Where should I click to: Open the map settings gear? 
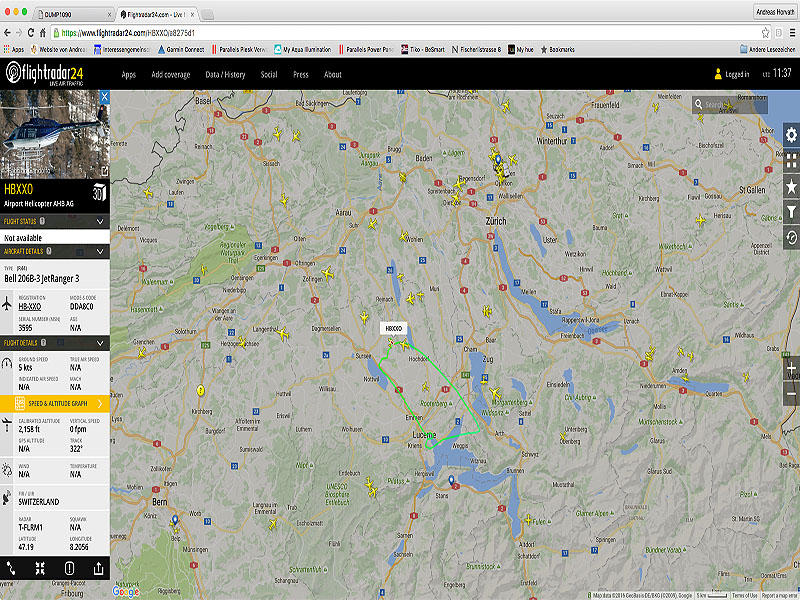pos(791,135)
